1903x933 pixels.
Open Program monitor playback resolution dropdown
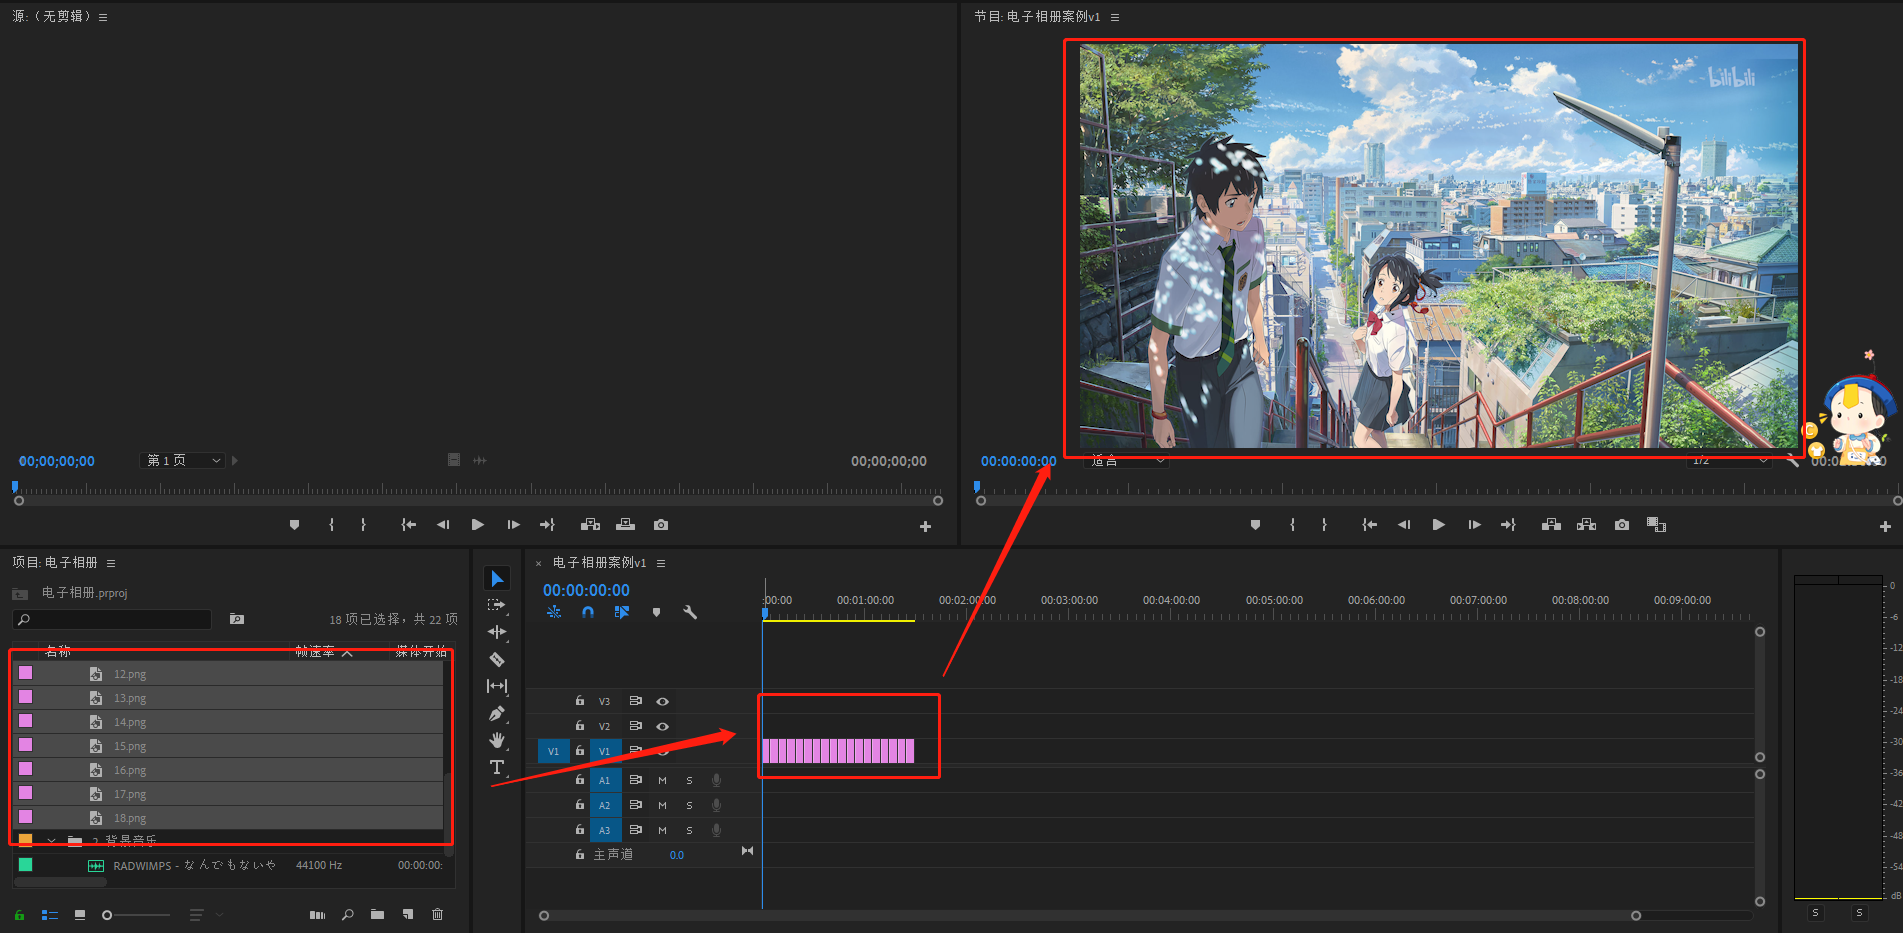[x=1729, y=460]
